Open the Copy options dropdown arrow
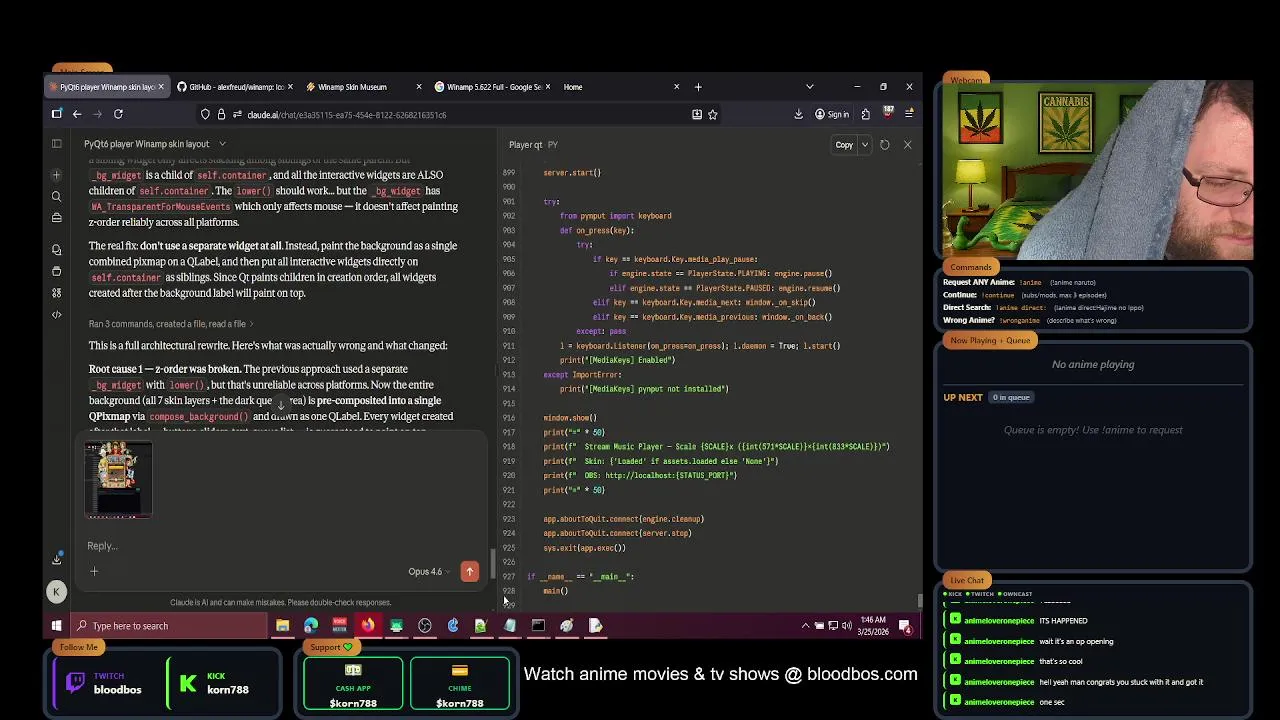 865,145
